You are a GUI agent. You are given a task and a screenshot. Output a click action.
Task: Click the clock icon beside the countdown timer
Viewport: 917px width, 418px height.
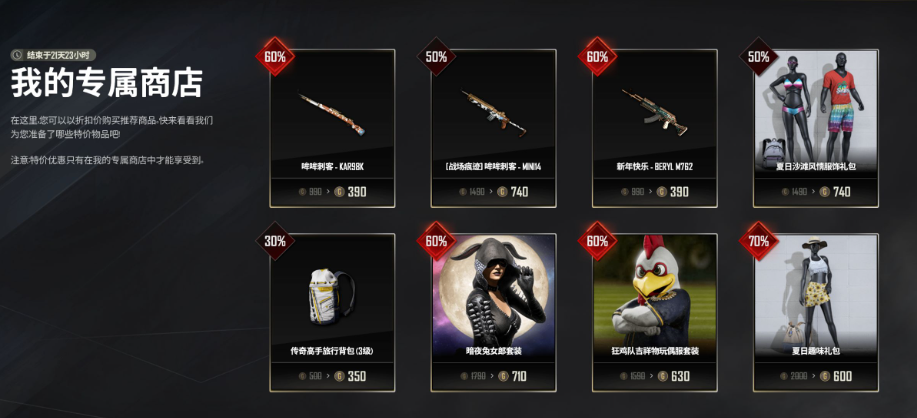click(18, 55)
